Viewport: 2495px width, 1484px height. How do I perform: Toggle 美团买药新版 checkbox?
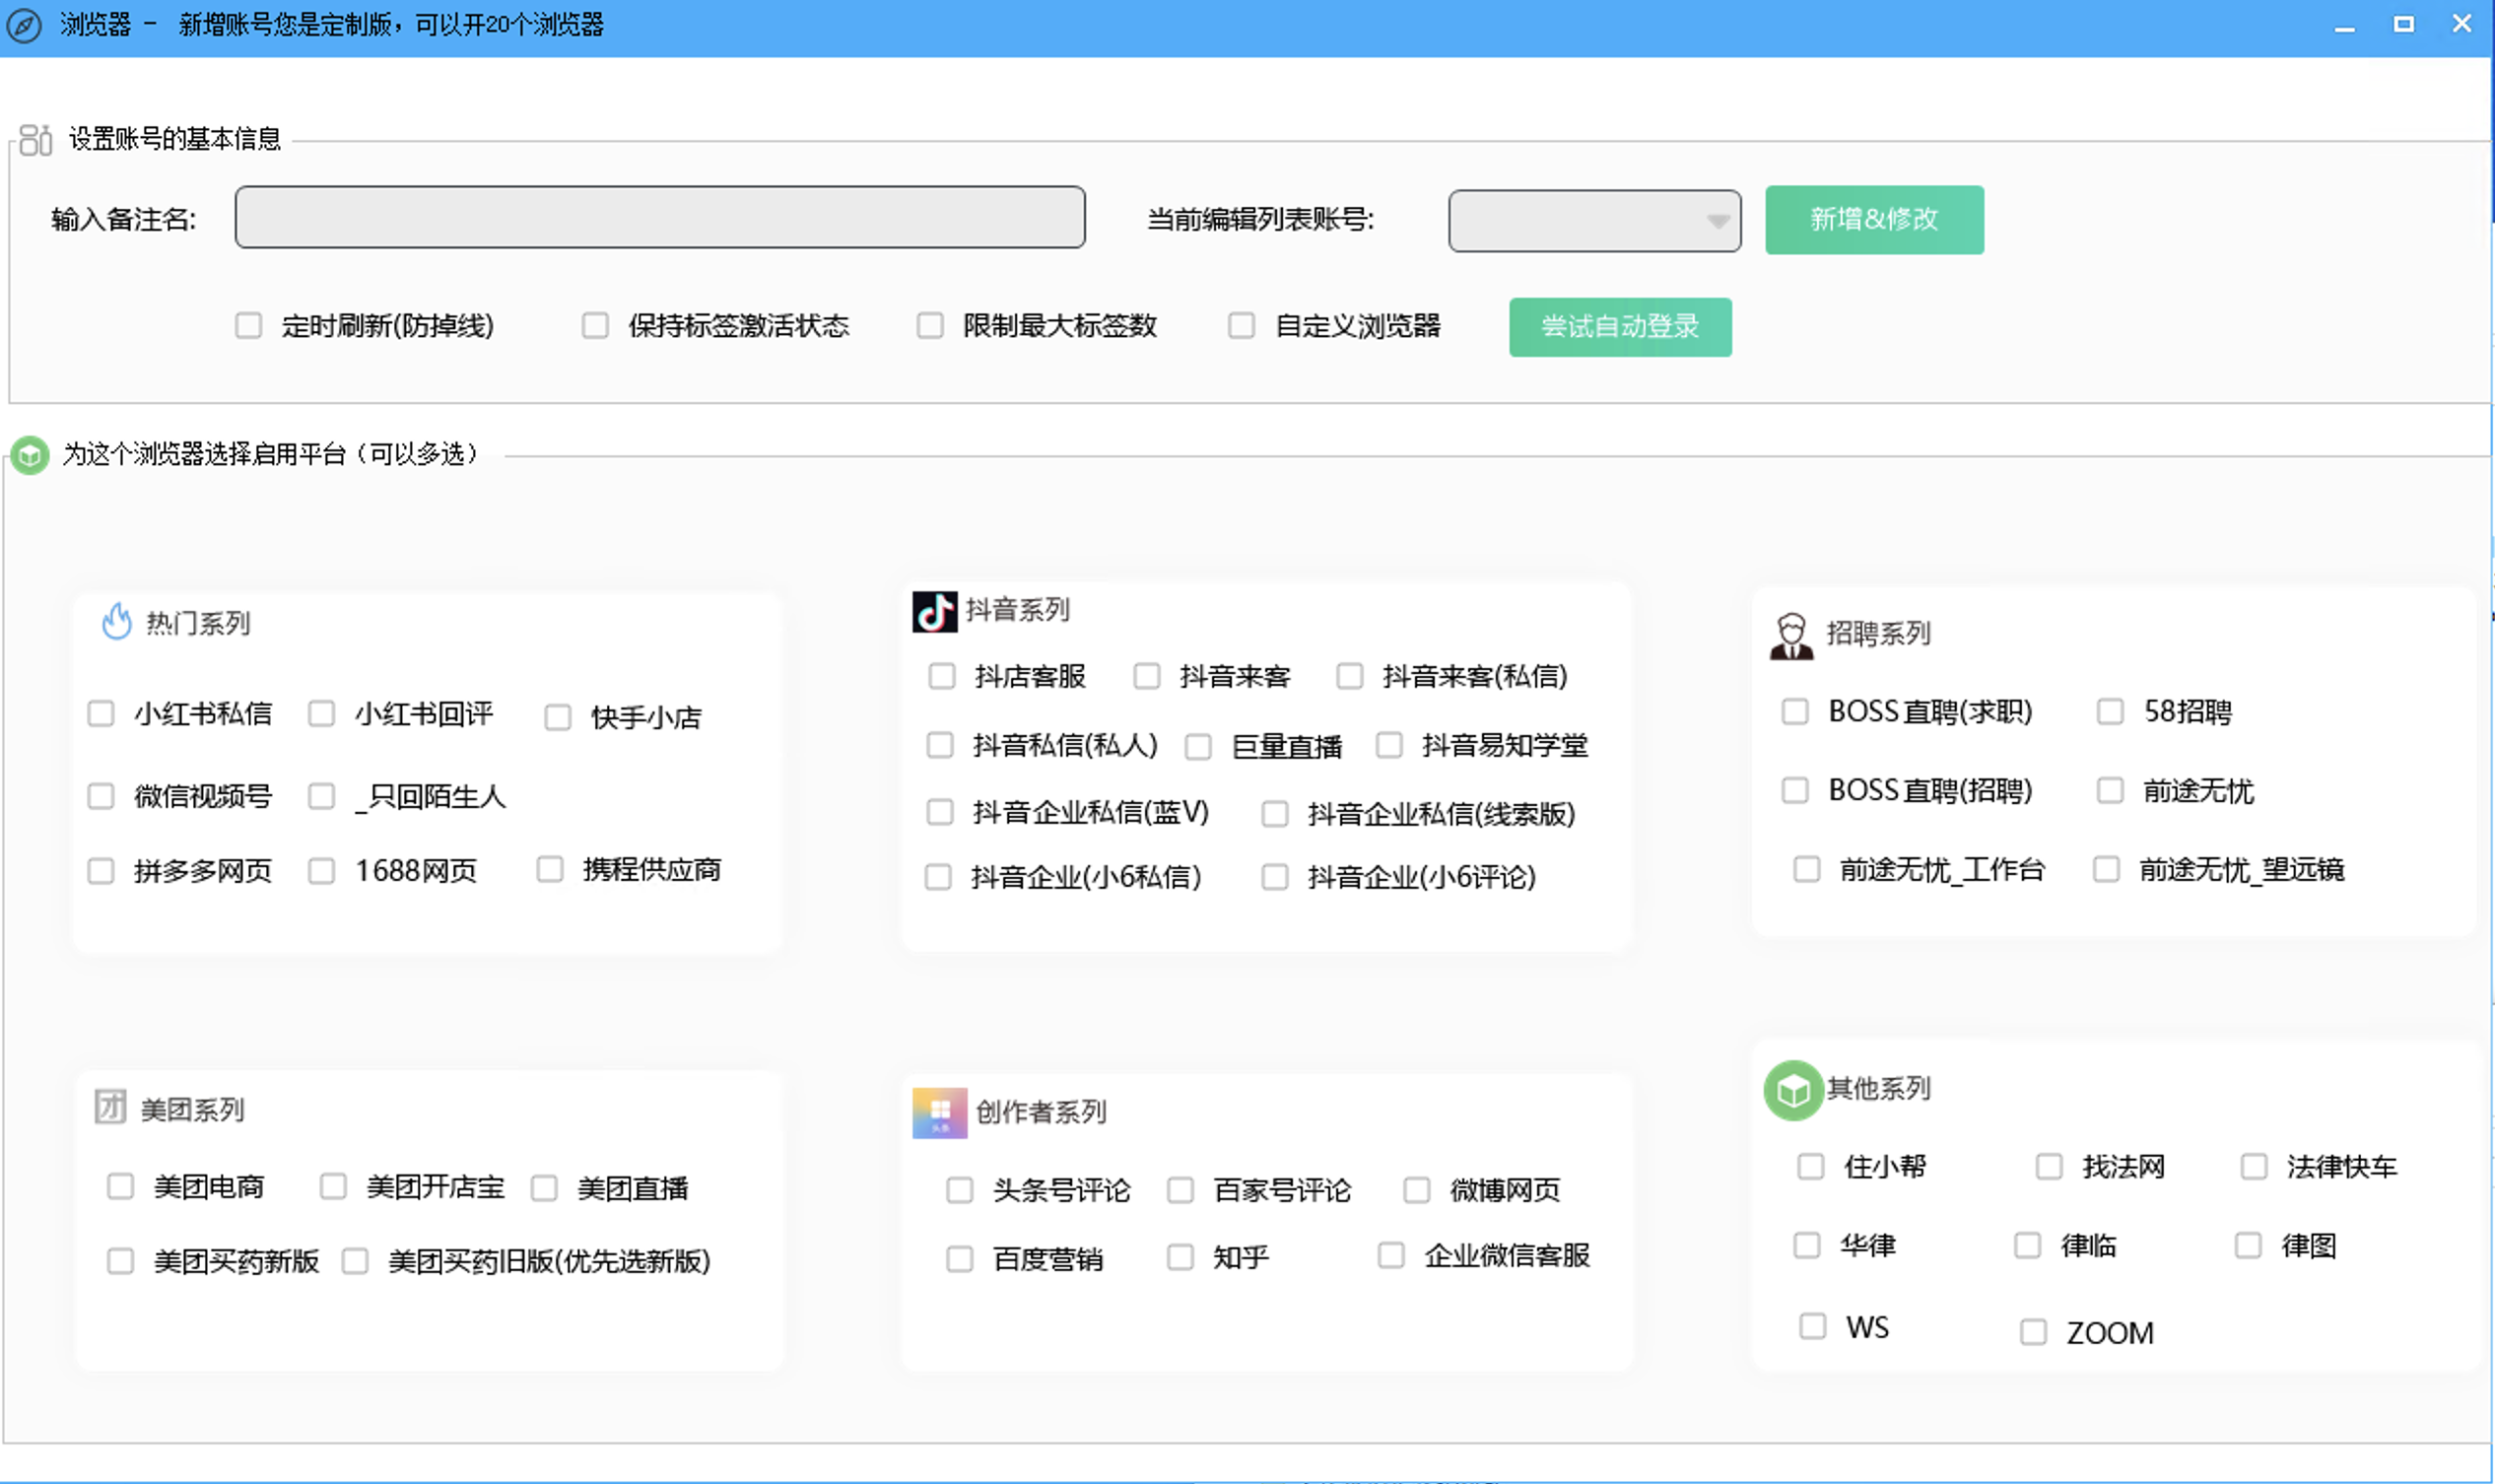coord(121,1262)
